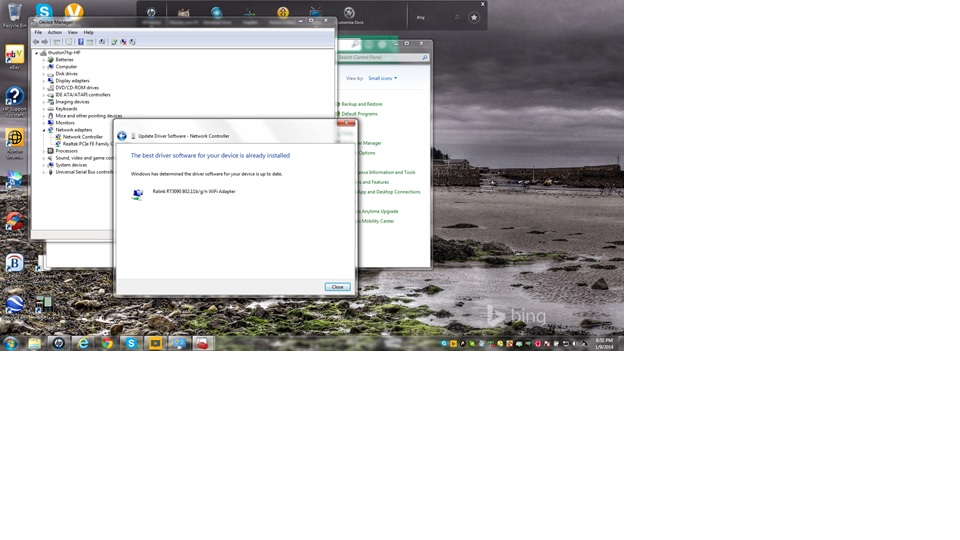Open RemoteApp and Desktop Connections link

click(389, 192)
